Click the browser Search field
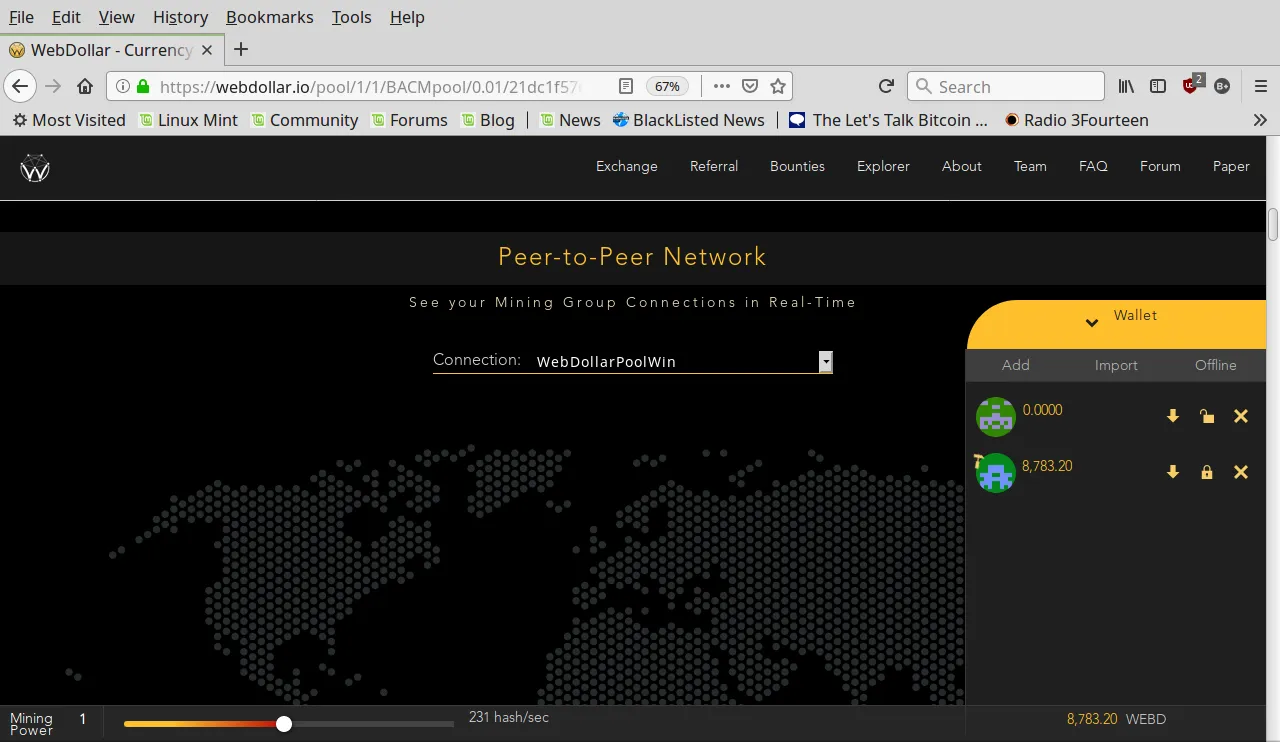Image resolution: width=1280 pixels, height=742 pixels. pos(1006,86)
